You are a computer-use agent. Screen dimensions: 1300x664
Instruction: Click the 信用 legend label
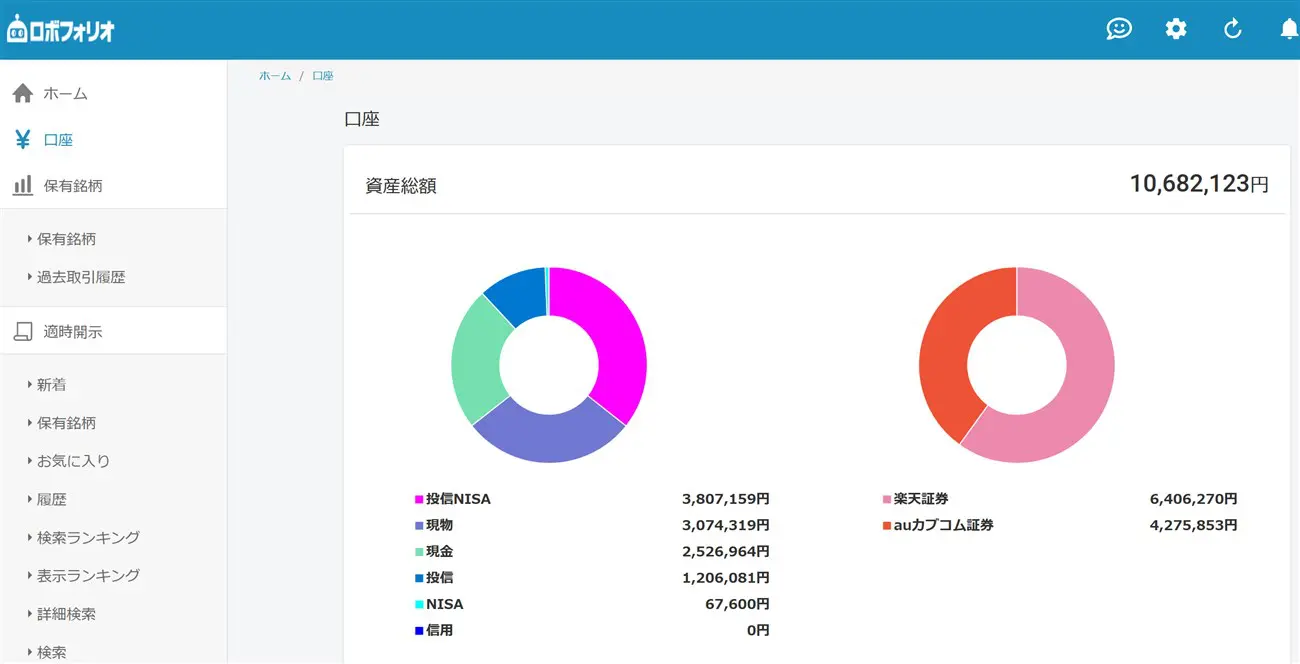point(440,630)
